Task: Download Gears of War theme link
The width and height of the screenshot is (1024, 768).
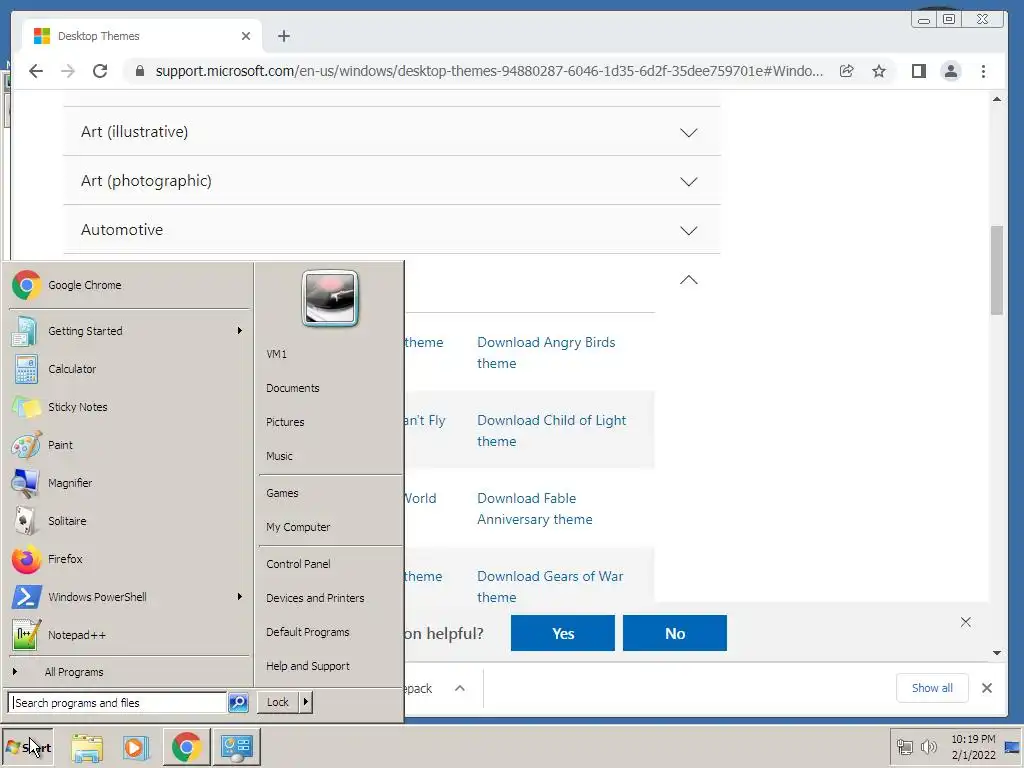Action: tap(550, 586)
